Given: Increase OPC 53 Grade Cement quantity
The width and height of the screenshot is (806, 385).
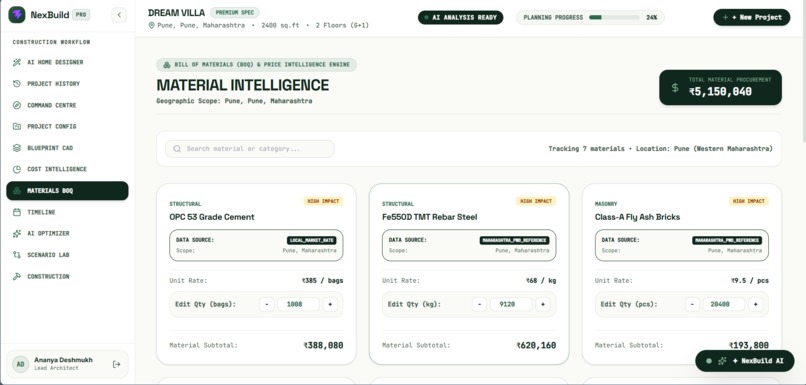Looking at the screenshot, I should 330,304.
